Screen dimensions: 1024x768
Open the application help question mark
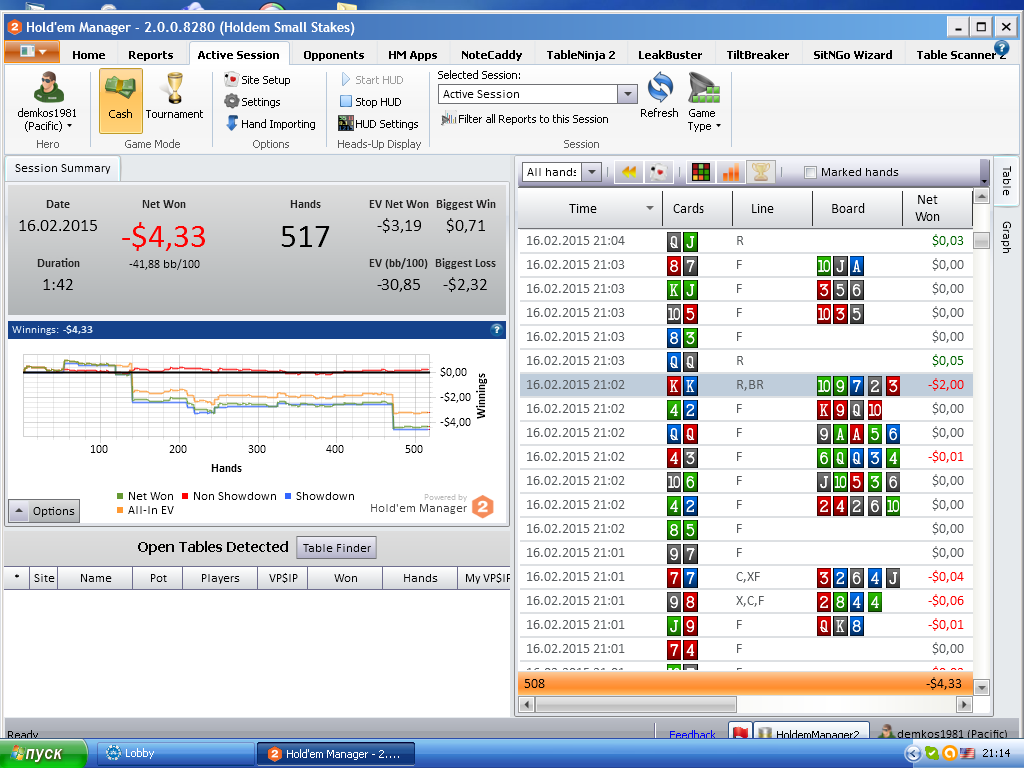click(x=1001, y=48)
